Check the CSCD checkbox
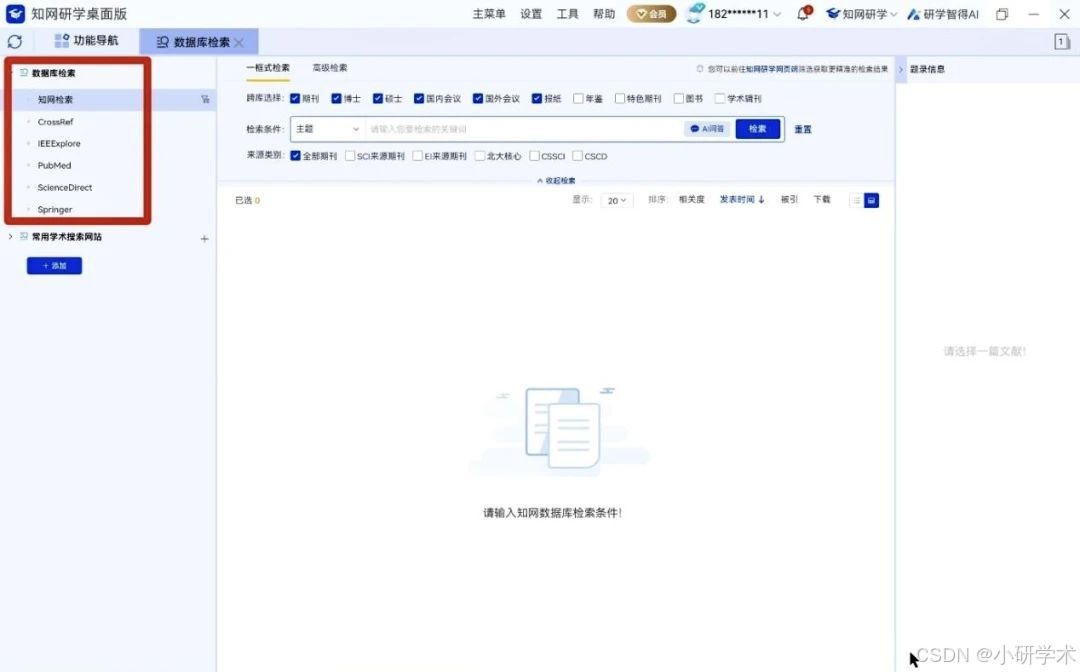 (578, 156)
